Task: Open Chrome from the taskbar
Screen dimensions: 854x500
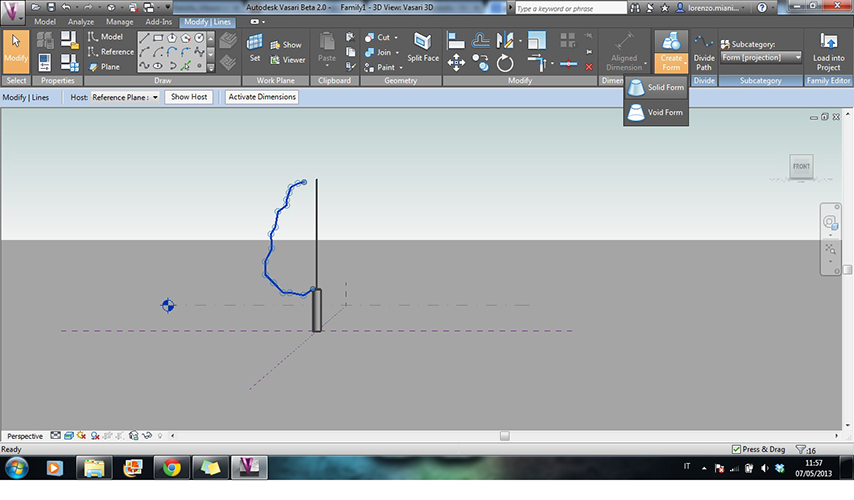Action: [x=172, y=468]
